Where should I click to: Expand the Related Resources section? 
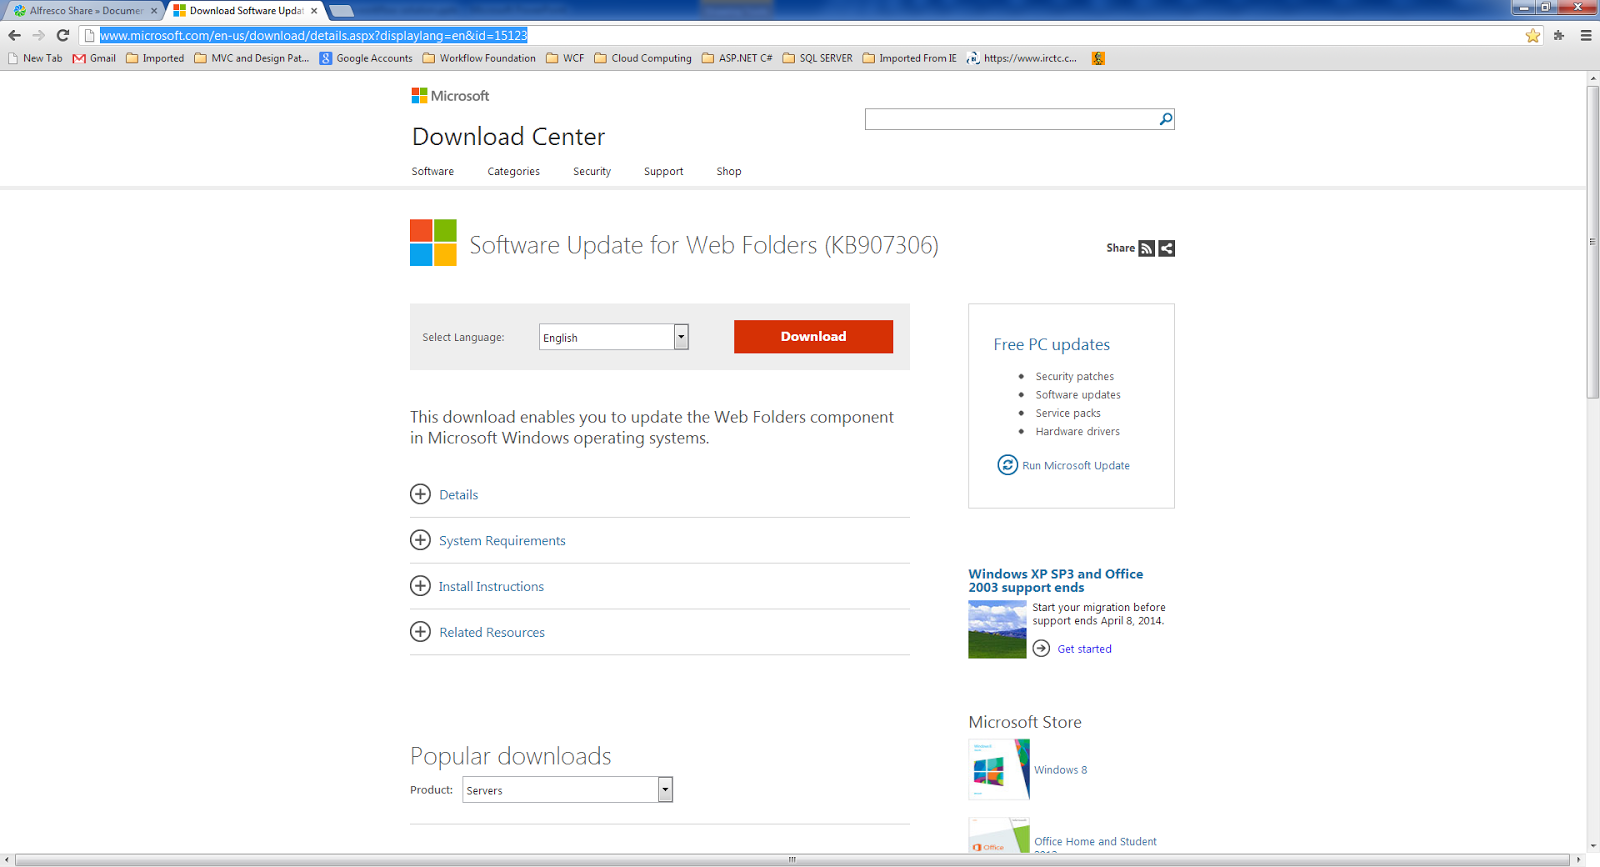tap(478, 632)
